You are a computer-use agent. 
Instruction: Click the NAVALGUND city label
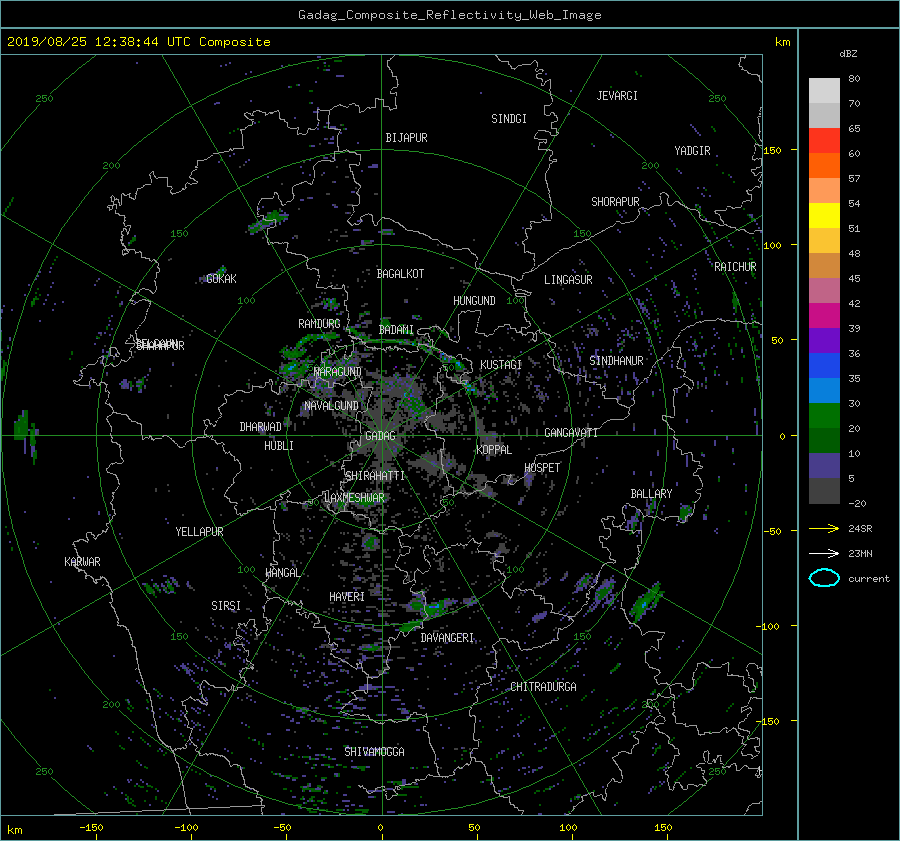coord(331,406)
